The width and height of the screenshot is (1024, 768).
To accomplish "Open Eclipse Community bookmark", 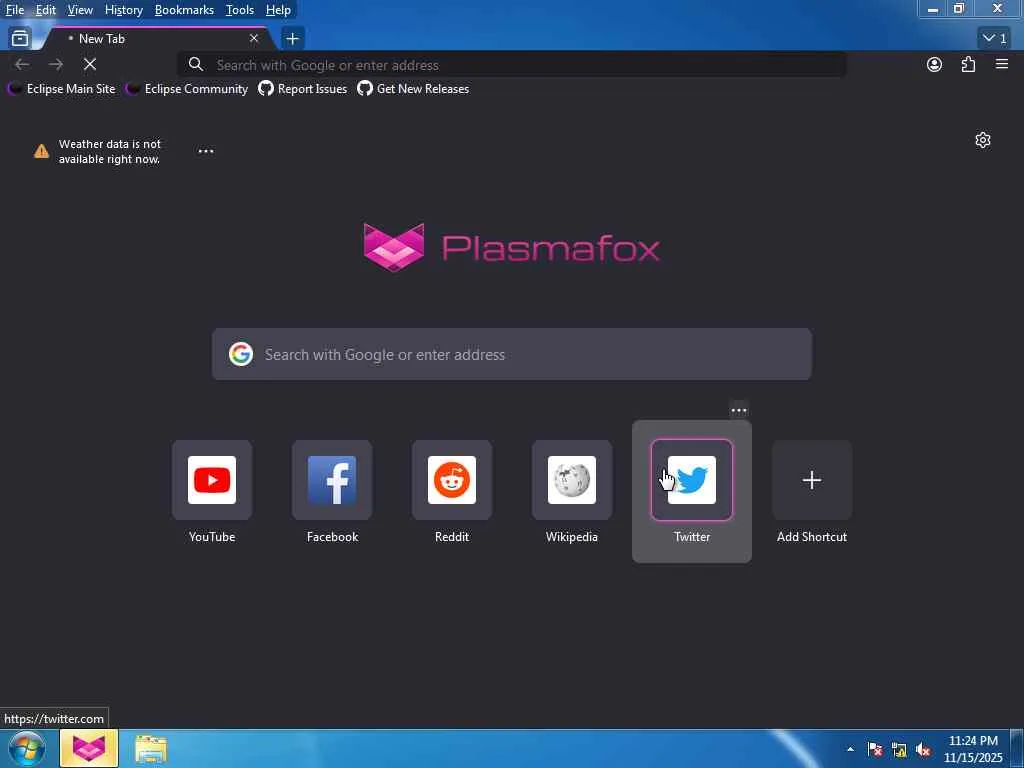I will coord(187,89).
